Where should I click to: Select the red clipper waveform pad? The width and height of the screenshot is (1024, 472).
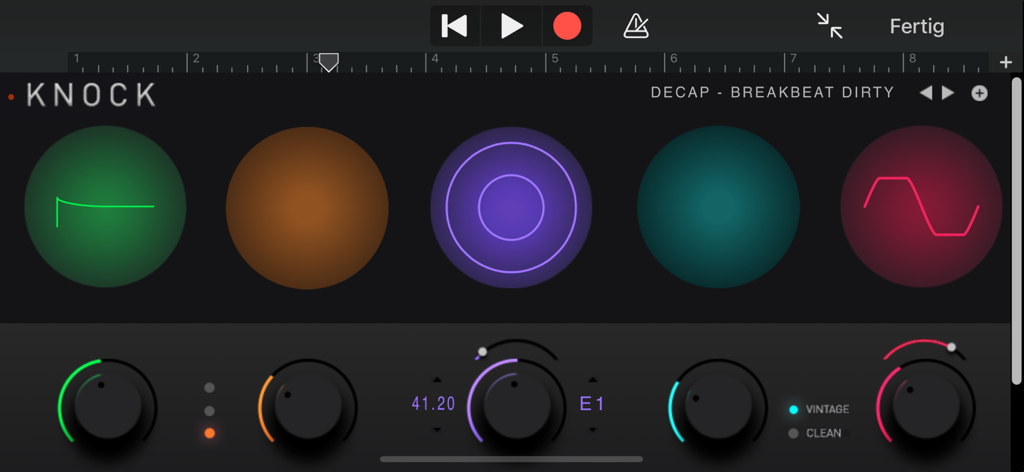point(921,207)
